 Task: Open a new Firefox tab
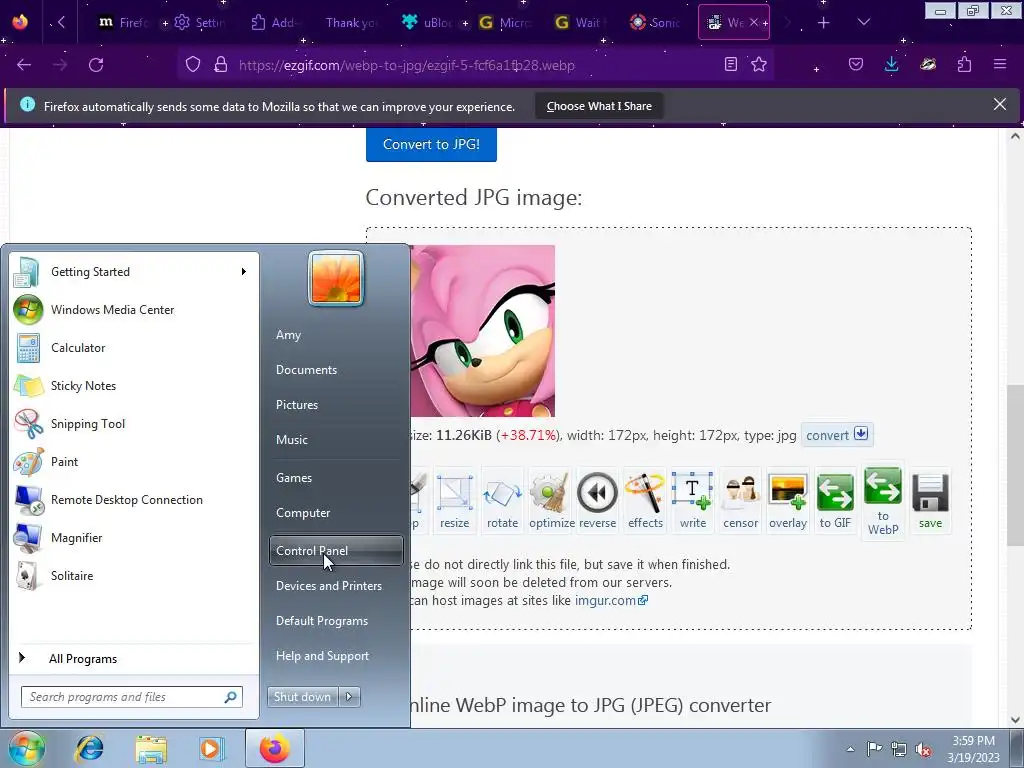[824, 23]
